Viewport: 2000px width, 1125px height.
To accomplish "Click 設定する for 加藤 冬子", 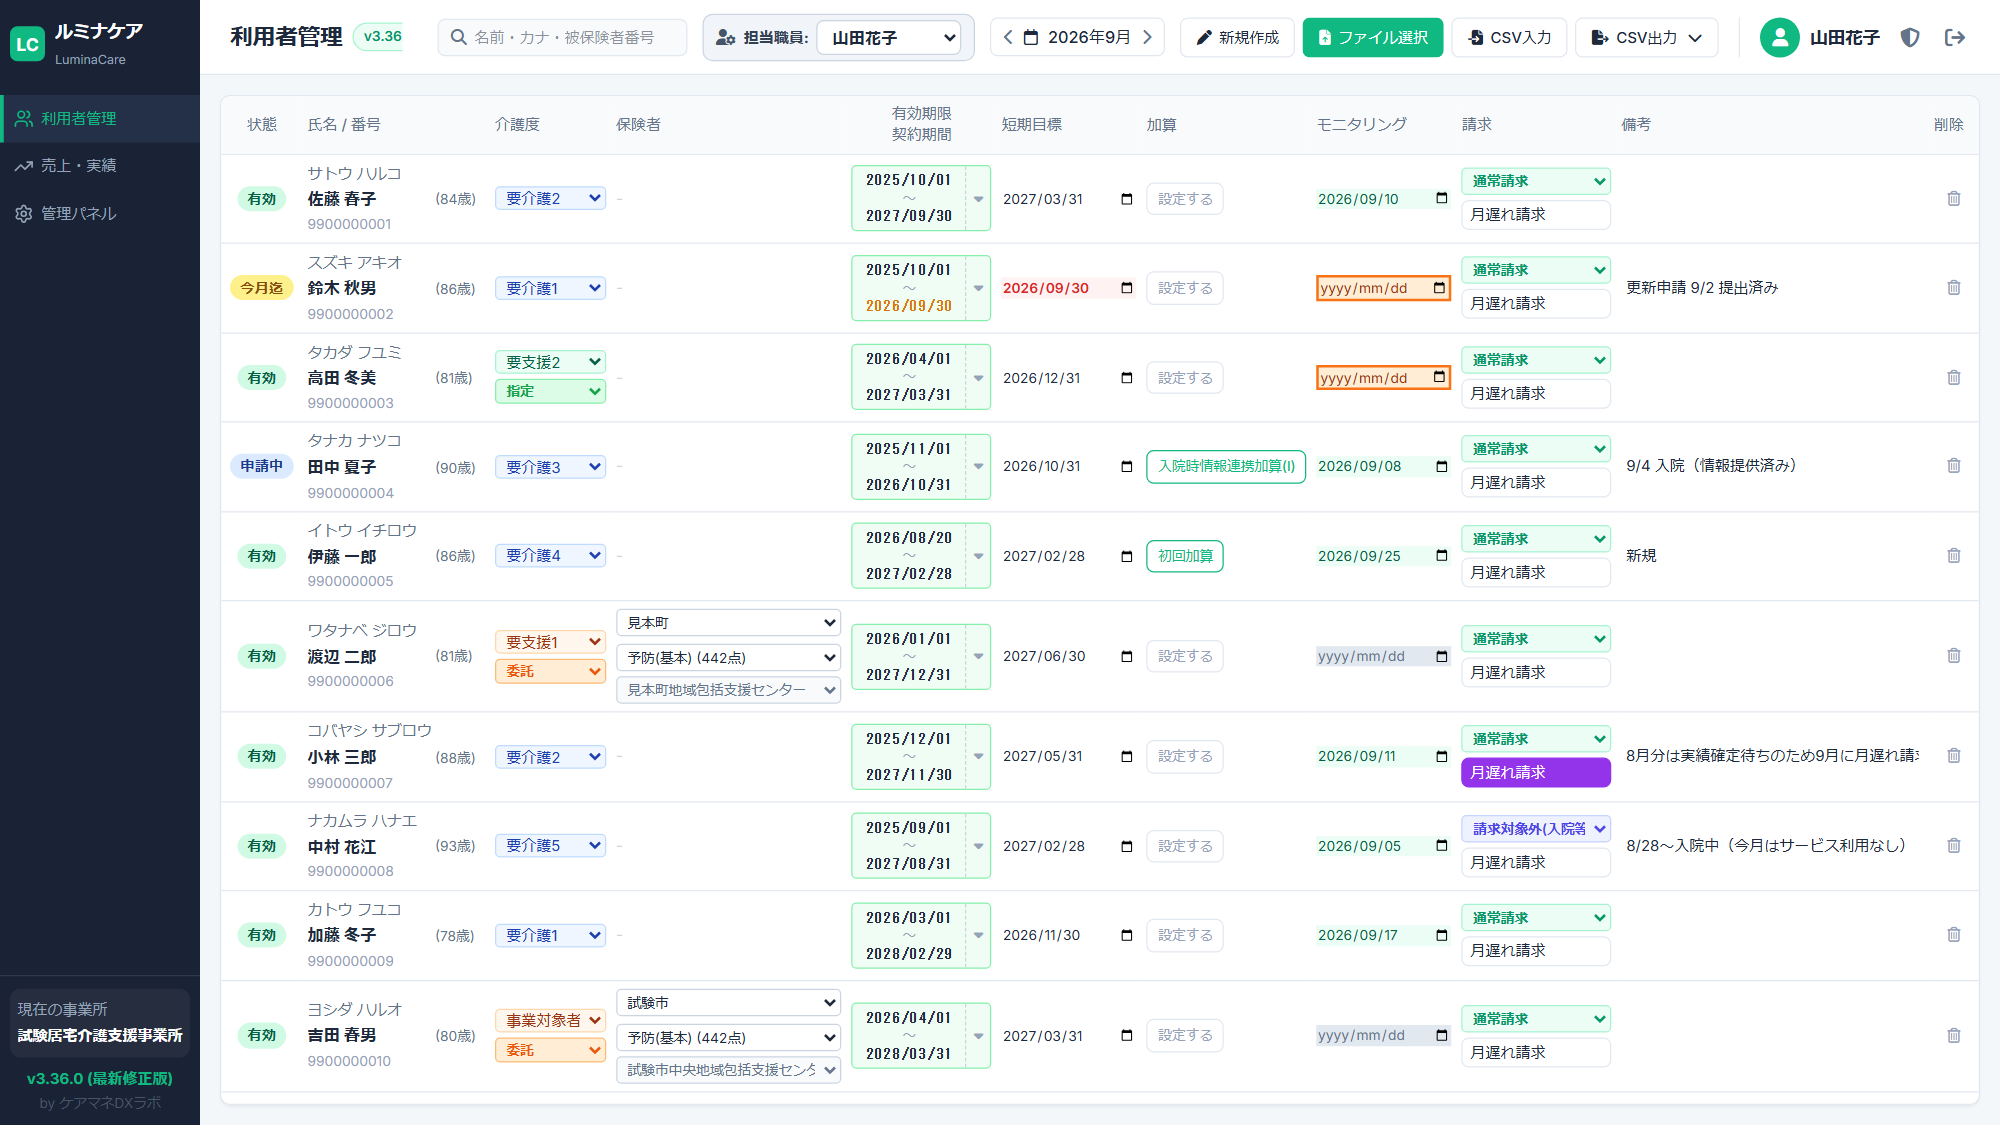I will 1185,935.
